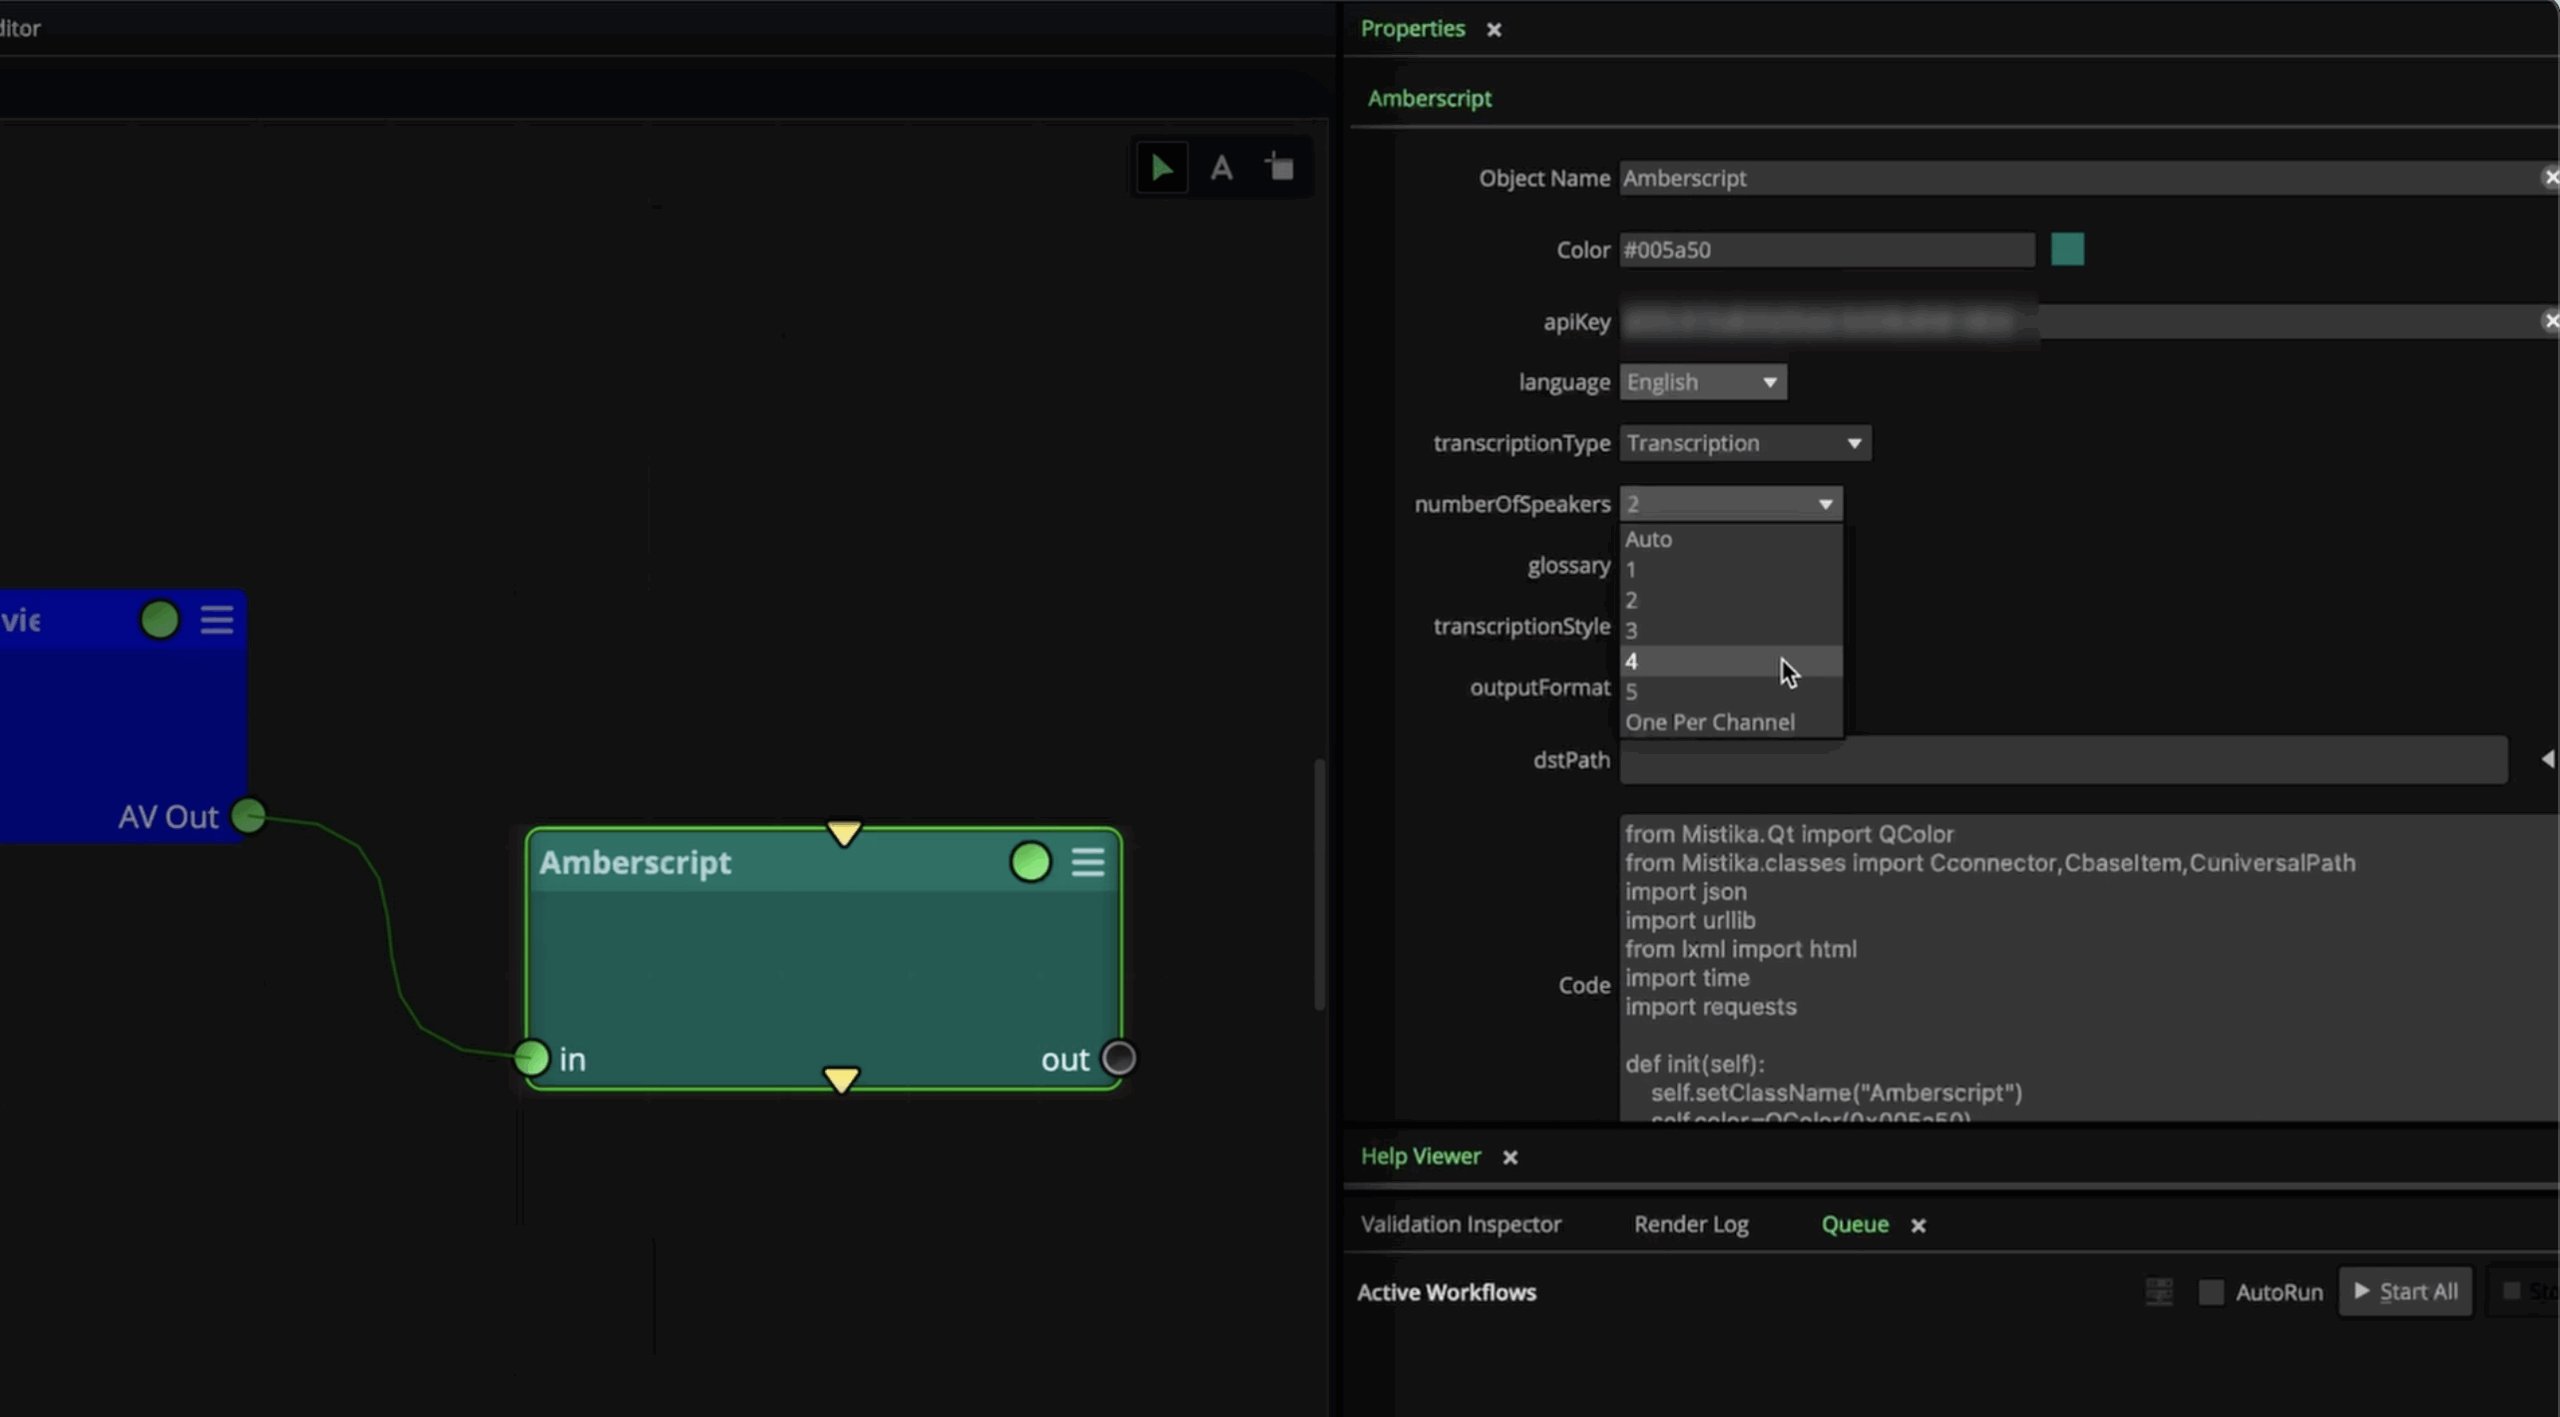This screenshot has width=2560, height=1417.
Task: Click the queue layout icon left of AutoRun
Action: [x=2159, y=1292]
